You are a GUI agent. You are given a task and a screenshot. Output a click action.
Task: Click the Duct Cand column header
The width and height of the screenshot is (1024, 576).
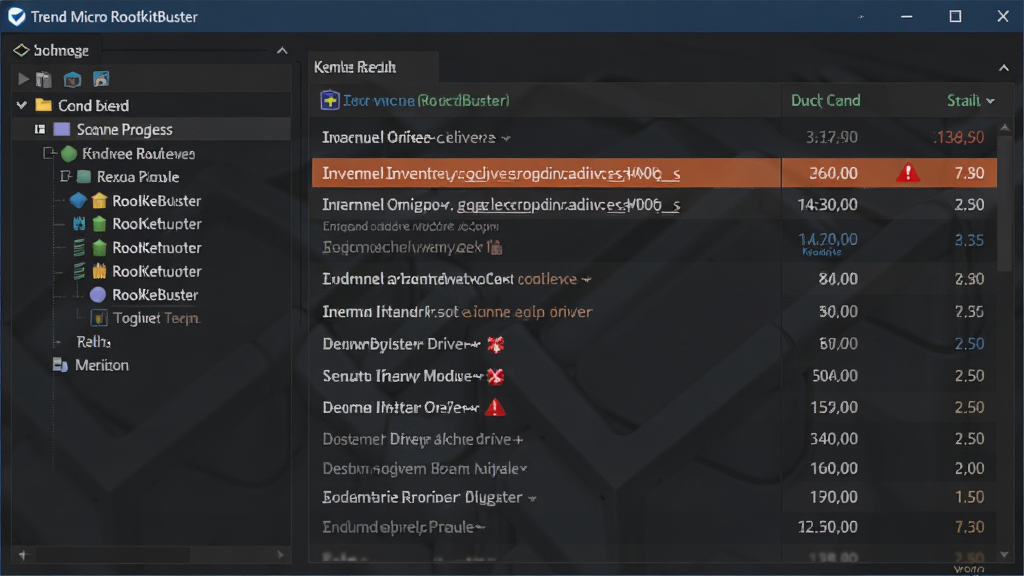825,101
